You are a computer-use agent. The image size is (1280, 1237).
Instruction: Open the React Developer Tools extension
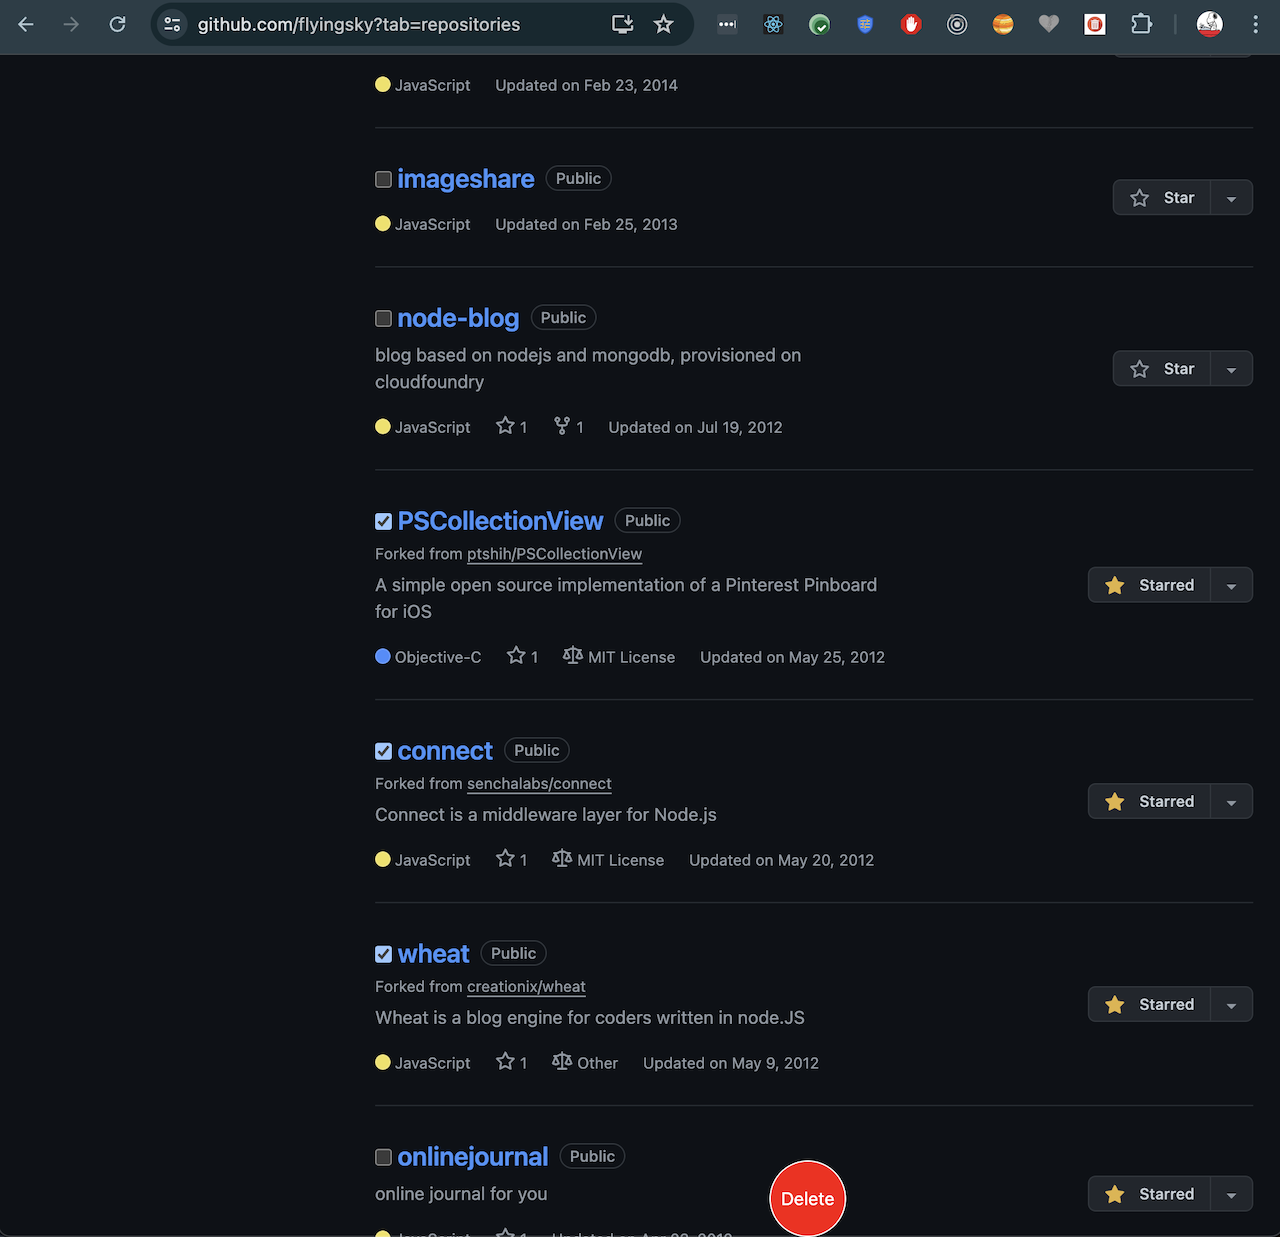tap(773, 24)
